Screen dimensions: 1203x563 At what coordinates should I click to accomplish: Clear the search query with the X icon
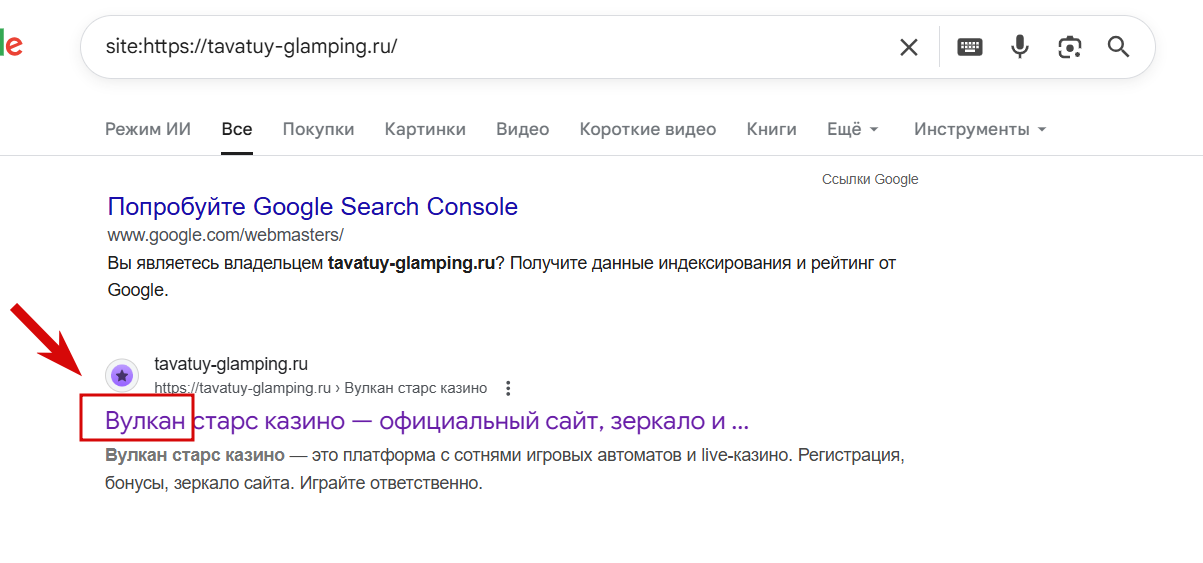pos(908,47)
